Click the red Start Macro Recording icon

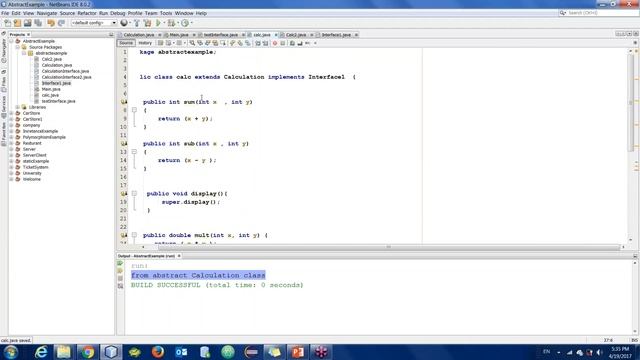click(x=275, y=43)
